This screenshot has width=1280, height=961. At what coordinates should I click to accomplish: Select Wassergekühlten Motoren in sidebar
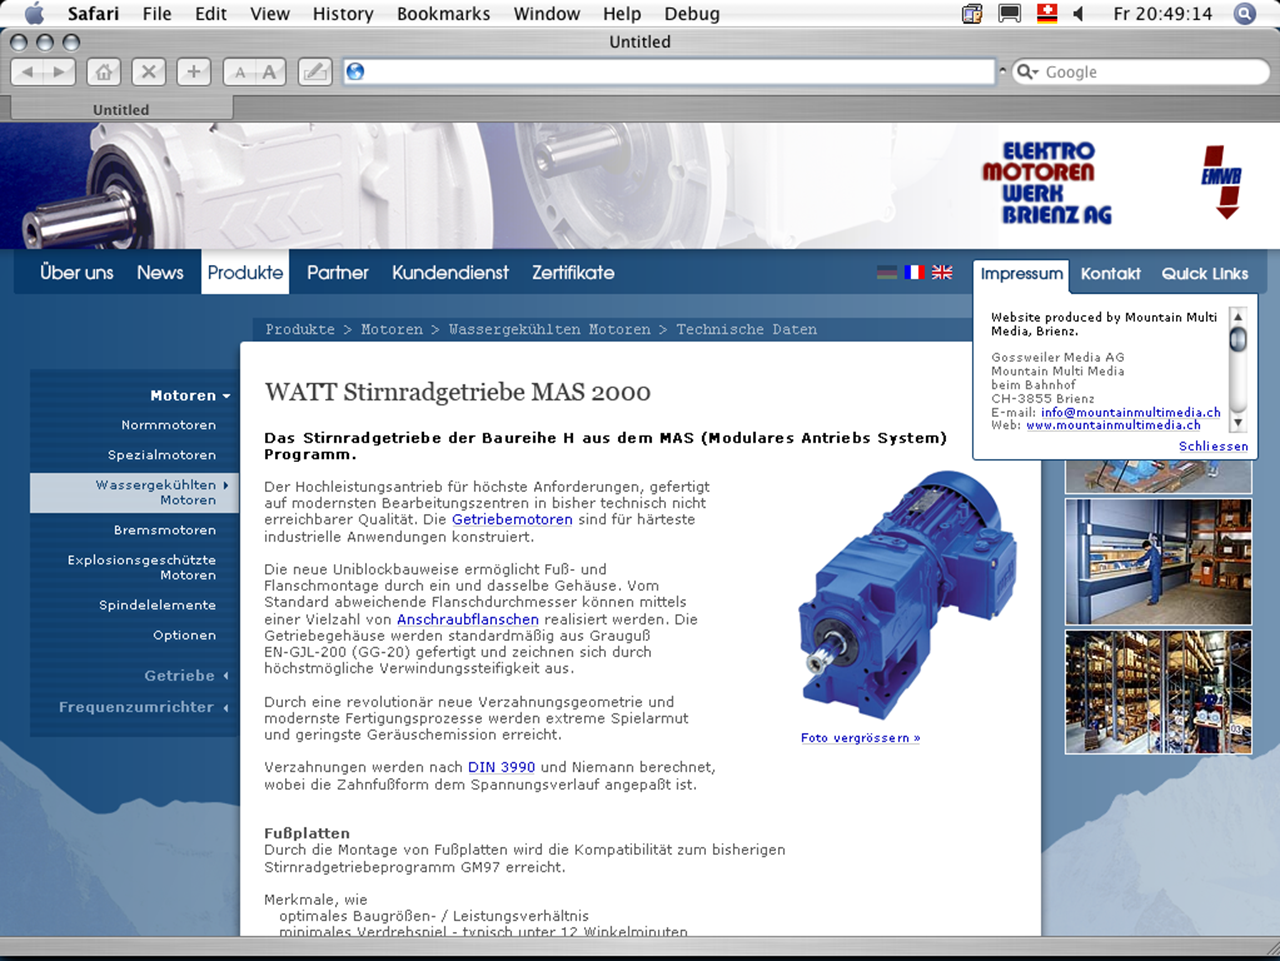pyautogui.click(x=135, y=492)
